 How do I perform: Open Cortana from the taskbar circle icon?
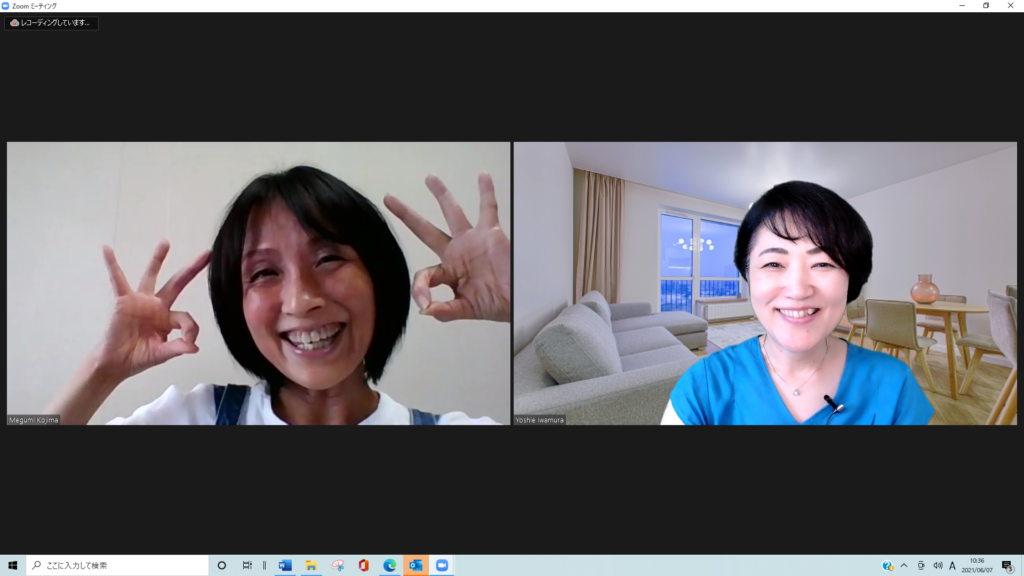click(222, 565)
